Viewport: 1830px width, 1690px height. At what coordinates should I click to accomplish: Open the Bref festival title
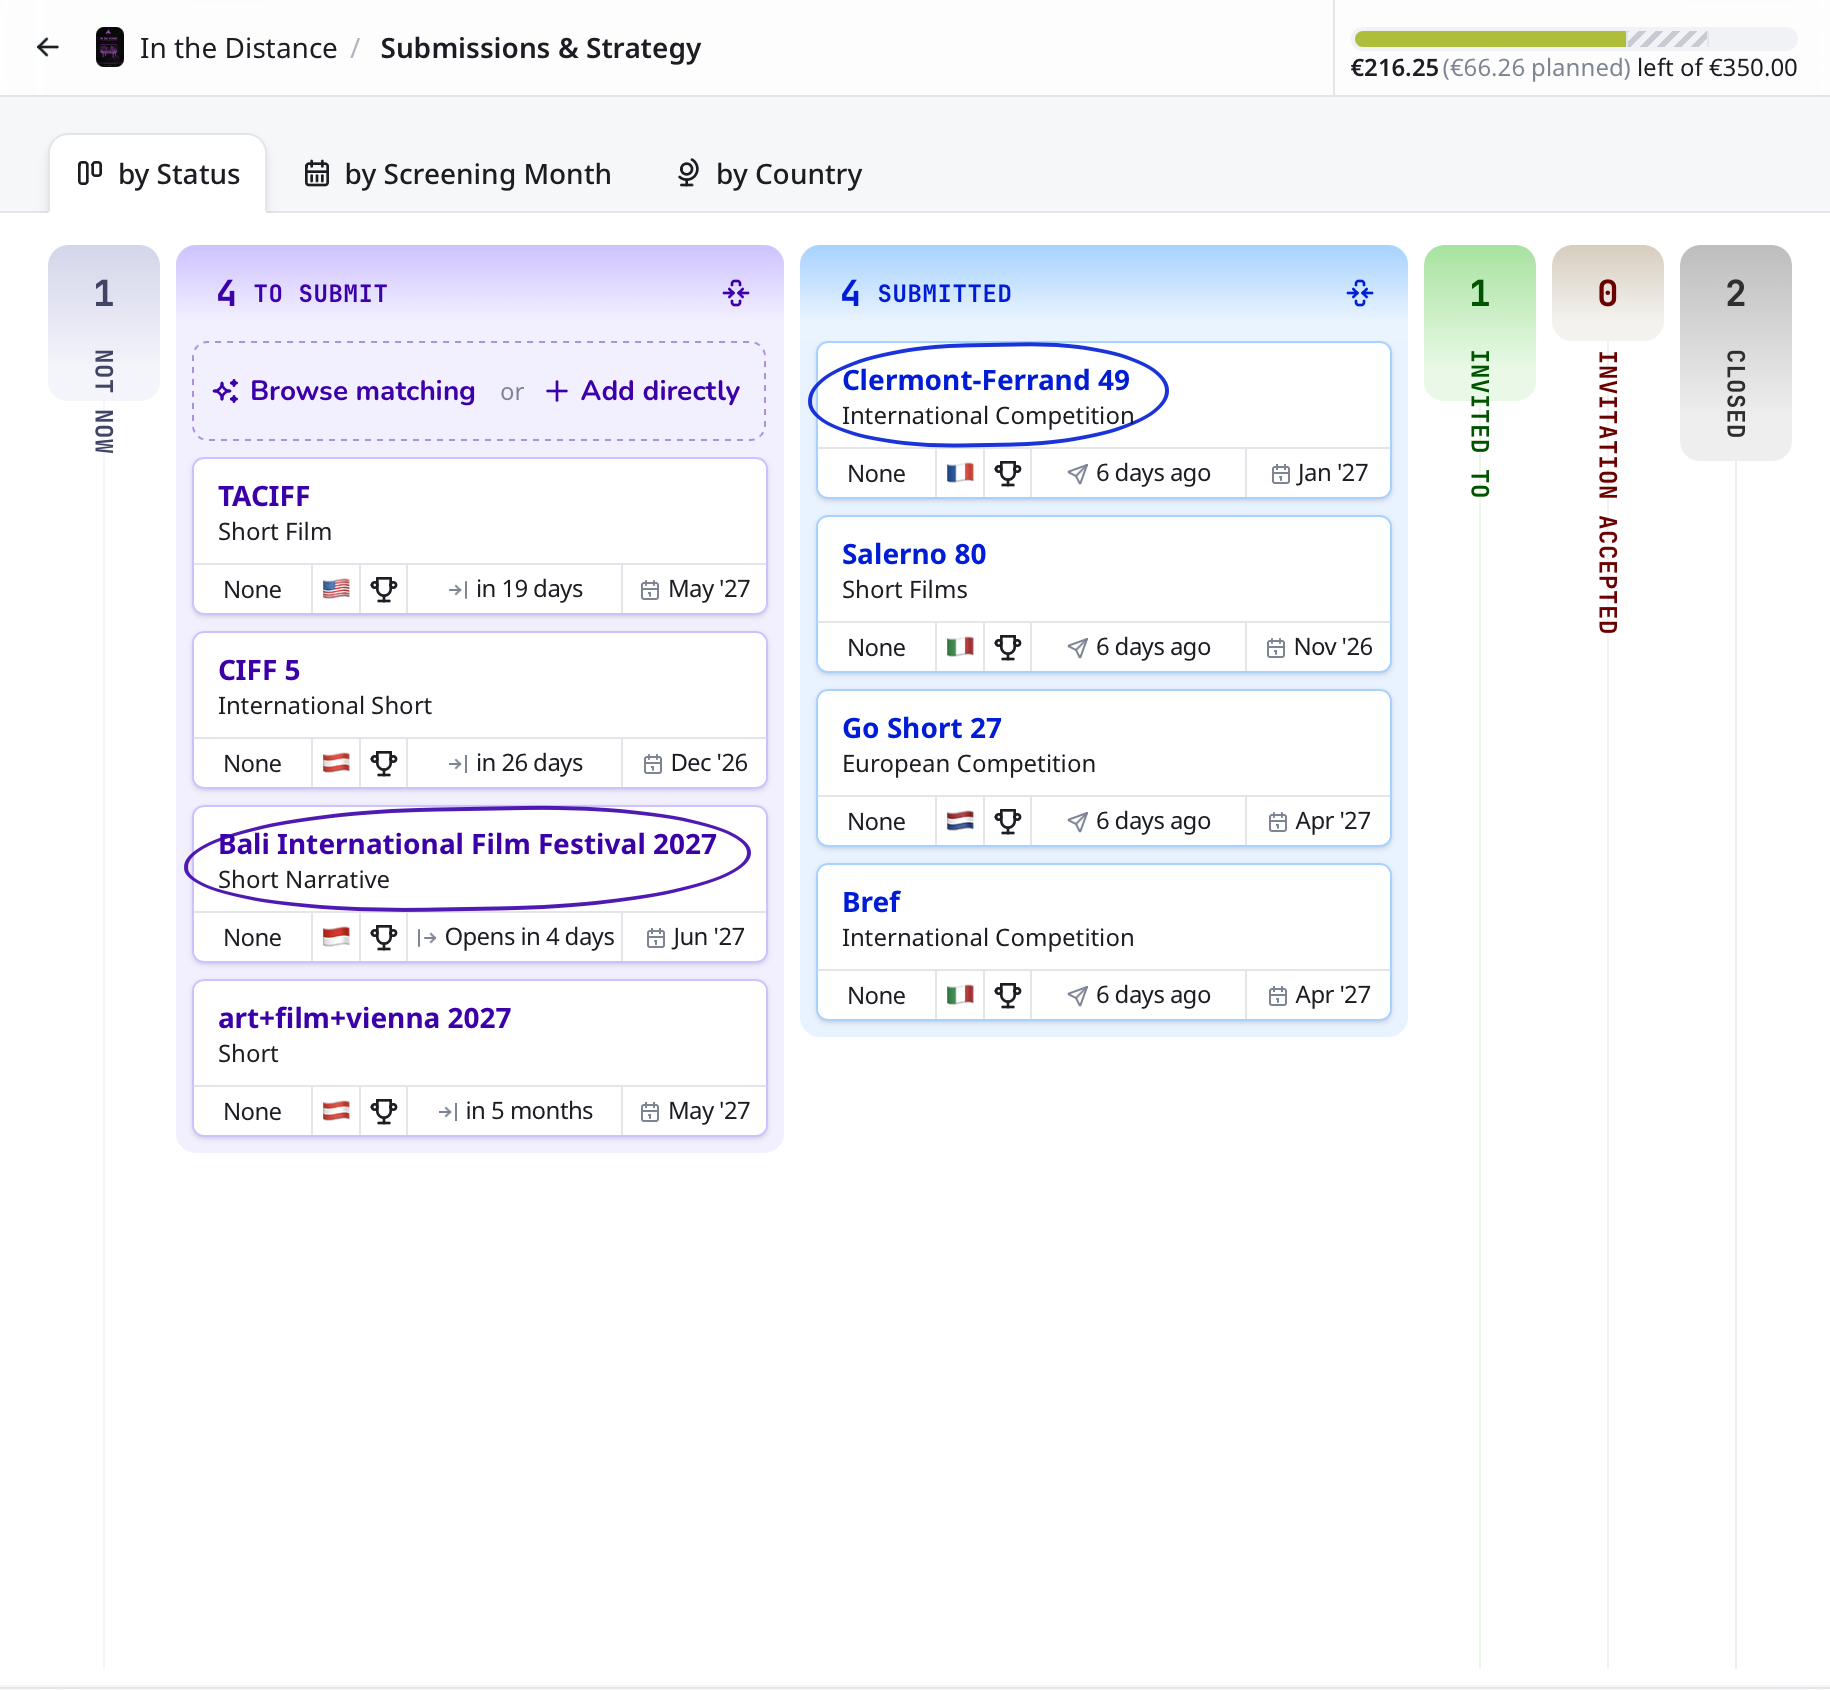[x=871, y=902]
